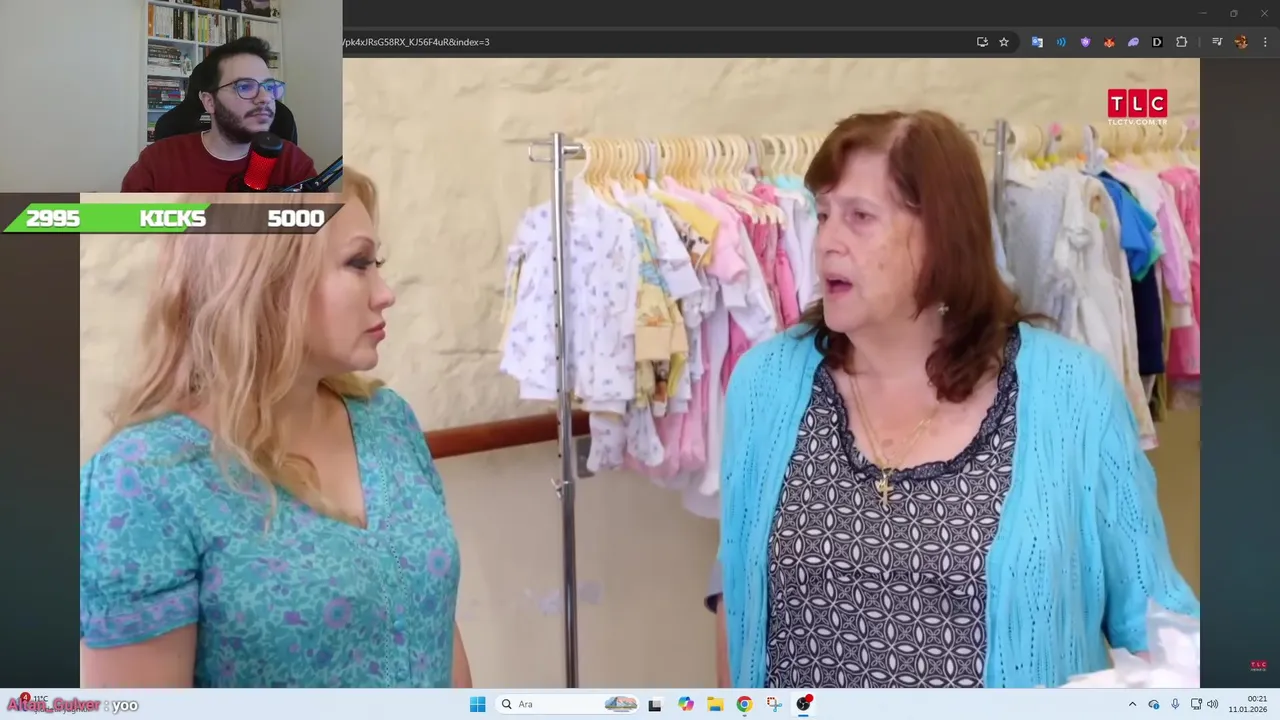Install the page as an app icon
1280x720 pixels.
[x=982, y=42]
